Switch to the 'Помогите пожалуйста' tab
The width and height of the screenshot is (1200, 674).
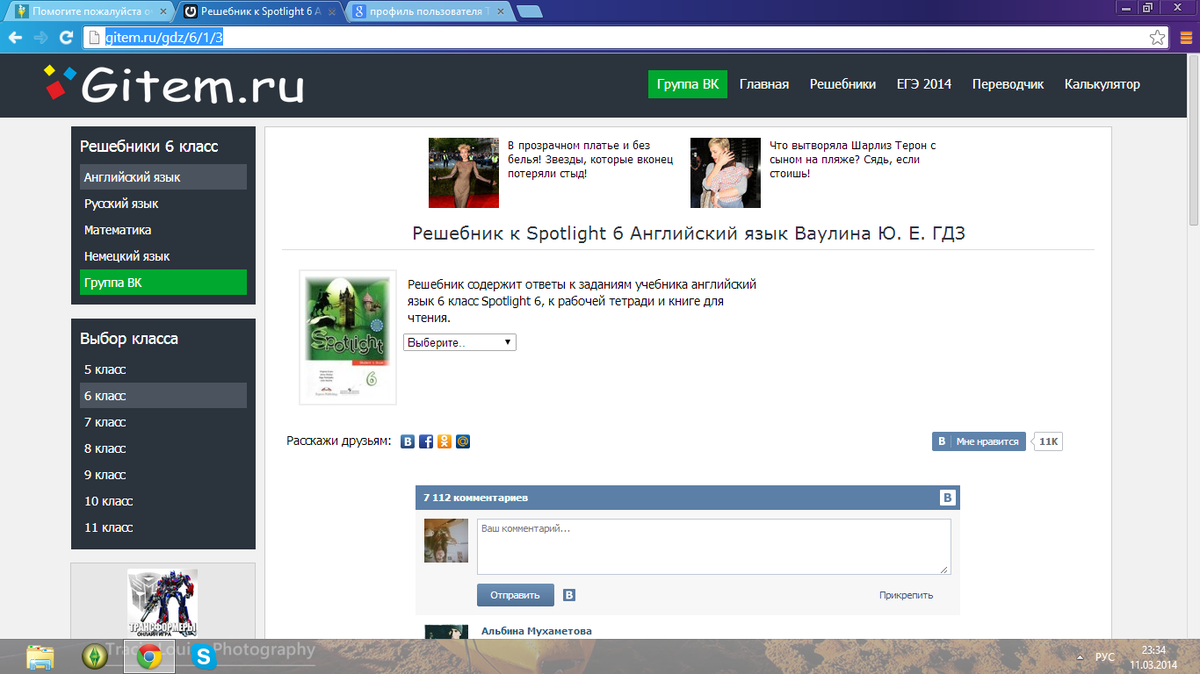pyautogui.click(x=90, y=12)
